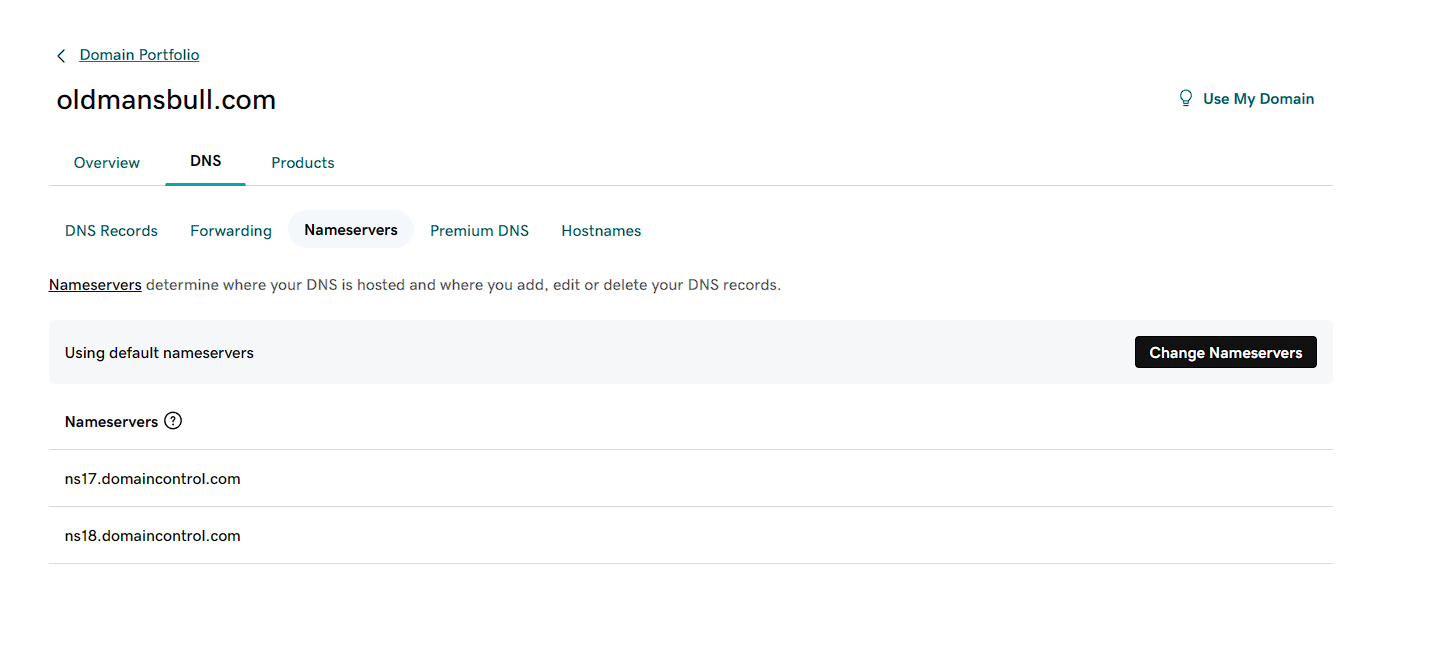Click the Use My Domain lightbulb icon
1442x653 pixels.
tap(1186, 98)
